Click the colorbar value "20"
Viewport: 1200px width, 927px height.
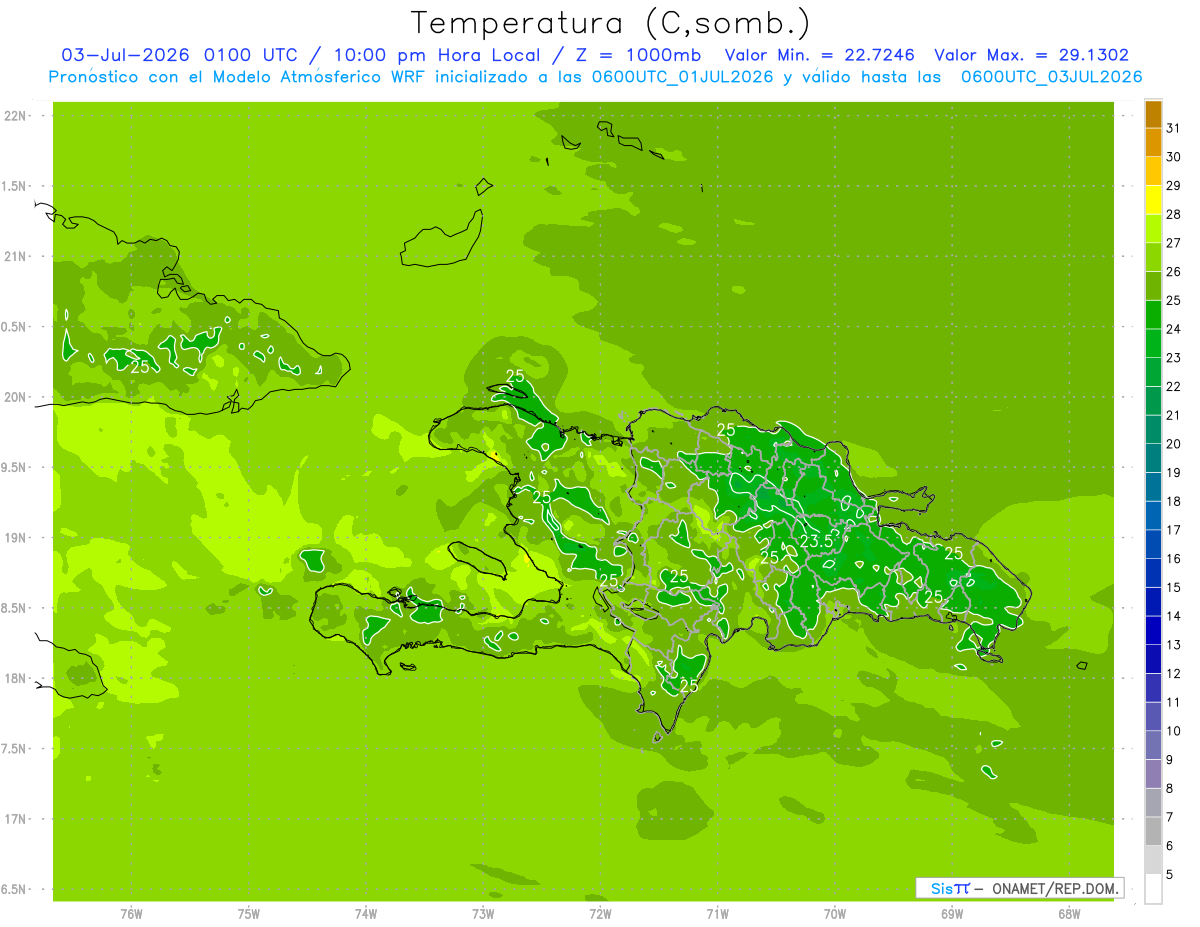tap(1173, 444)
